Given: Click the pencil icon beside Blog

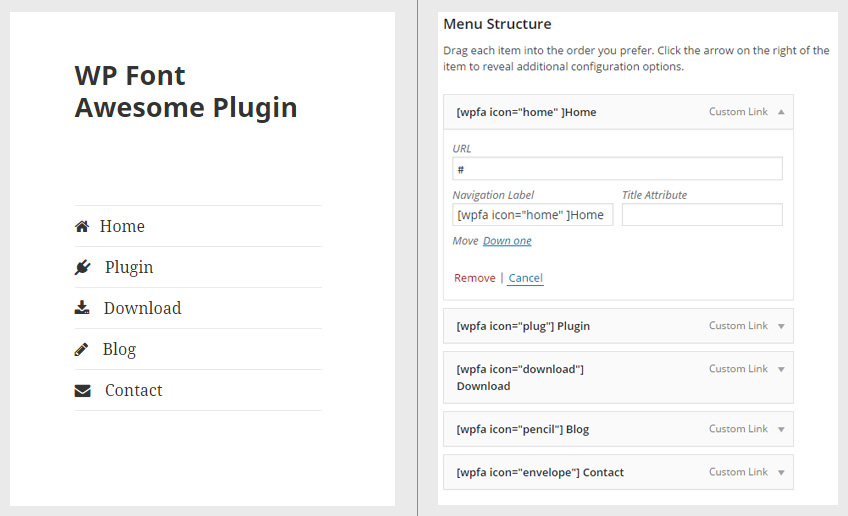Looking at the screenshot, I should (x=82, y=349).
